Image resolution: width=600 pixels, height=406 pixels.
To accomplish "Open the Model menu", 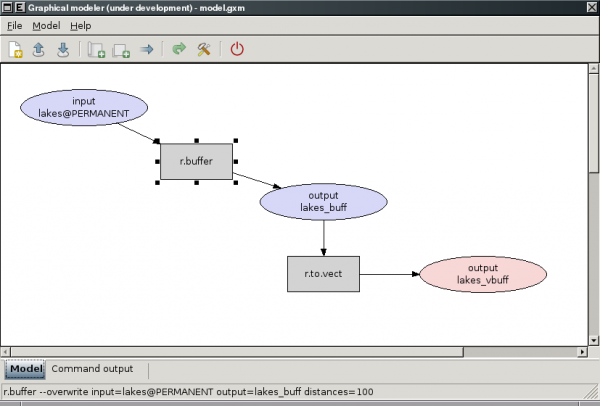I will pyautogui.click(x=46, y=25).
